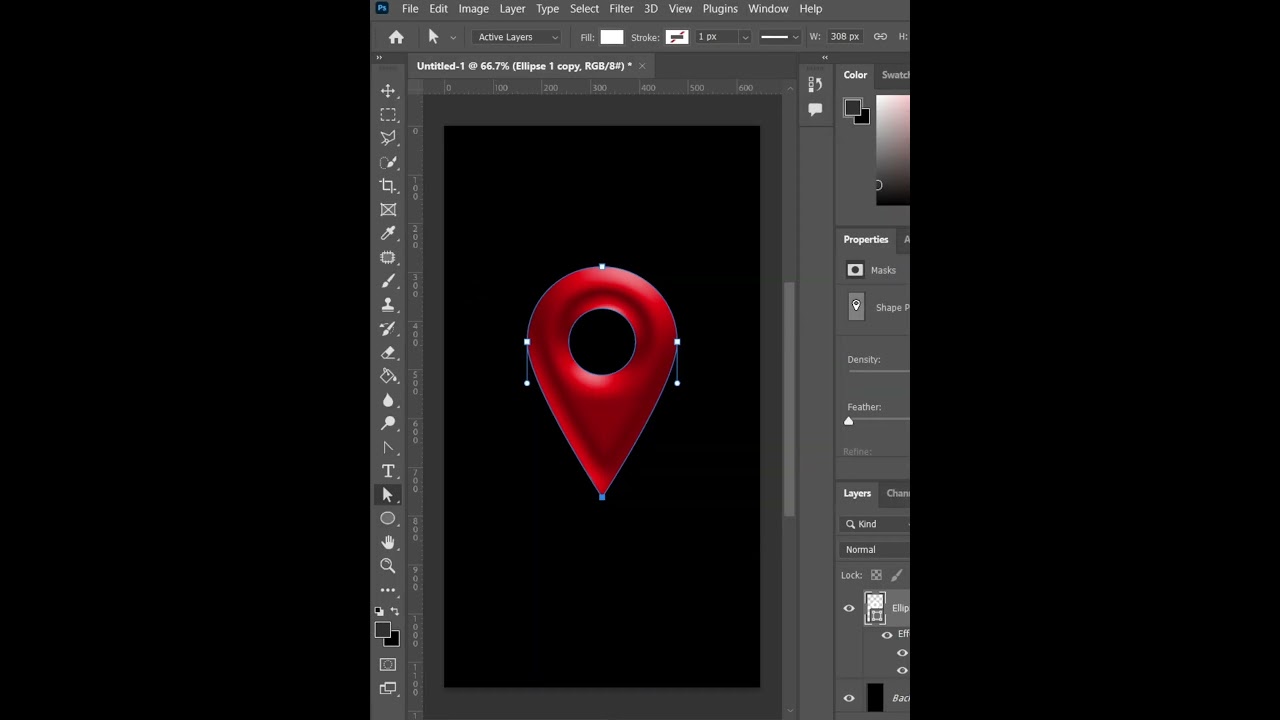Screen dimensions: 1280x720
Task: Select the Direct Selection tool in toolbar
Action: pyautogui.click(x=388, y=495)
